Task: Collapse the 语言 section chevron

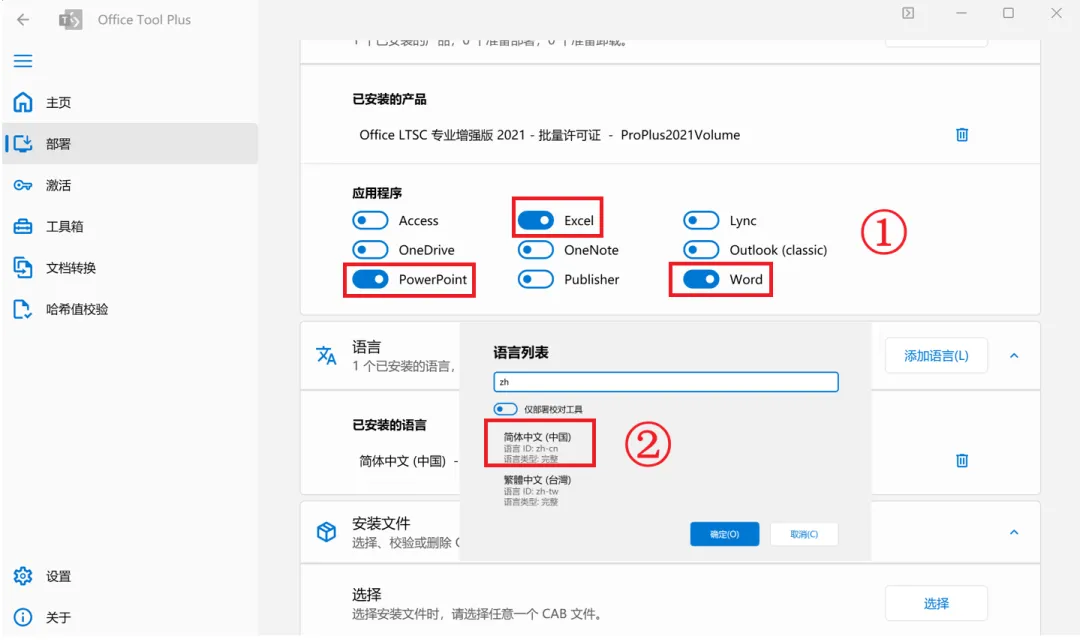Action: [x=1014, y=355]
